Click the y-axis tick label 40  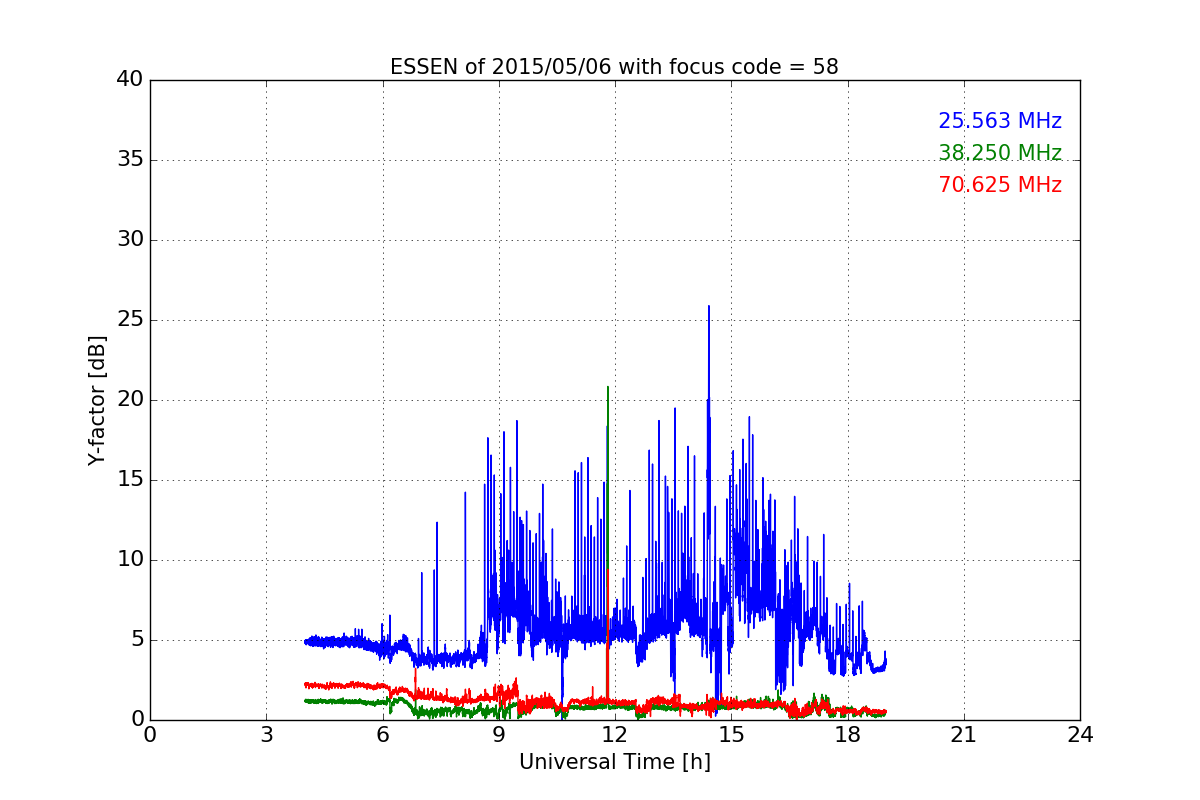pyautogui.click(x=129, y=80)
